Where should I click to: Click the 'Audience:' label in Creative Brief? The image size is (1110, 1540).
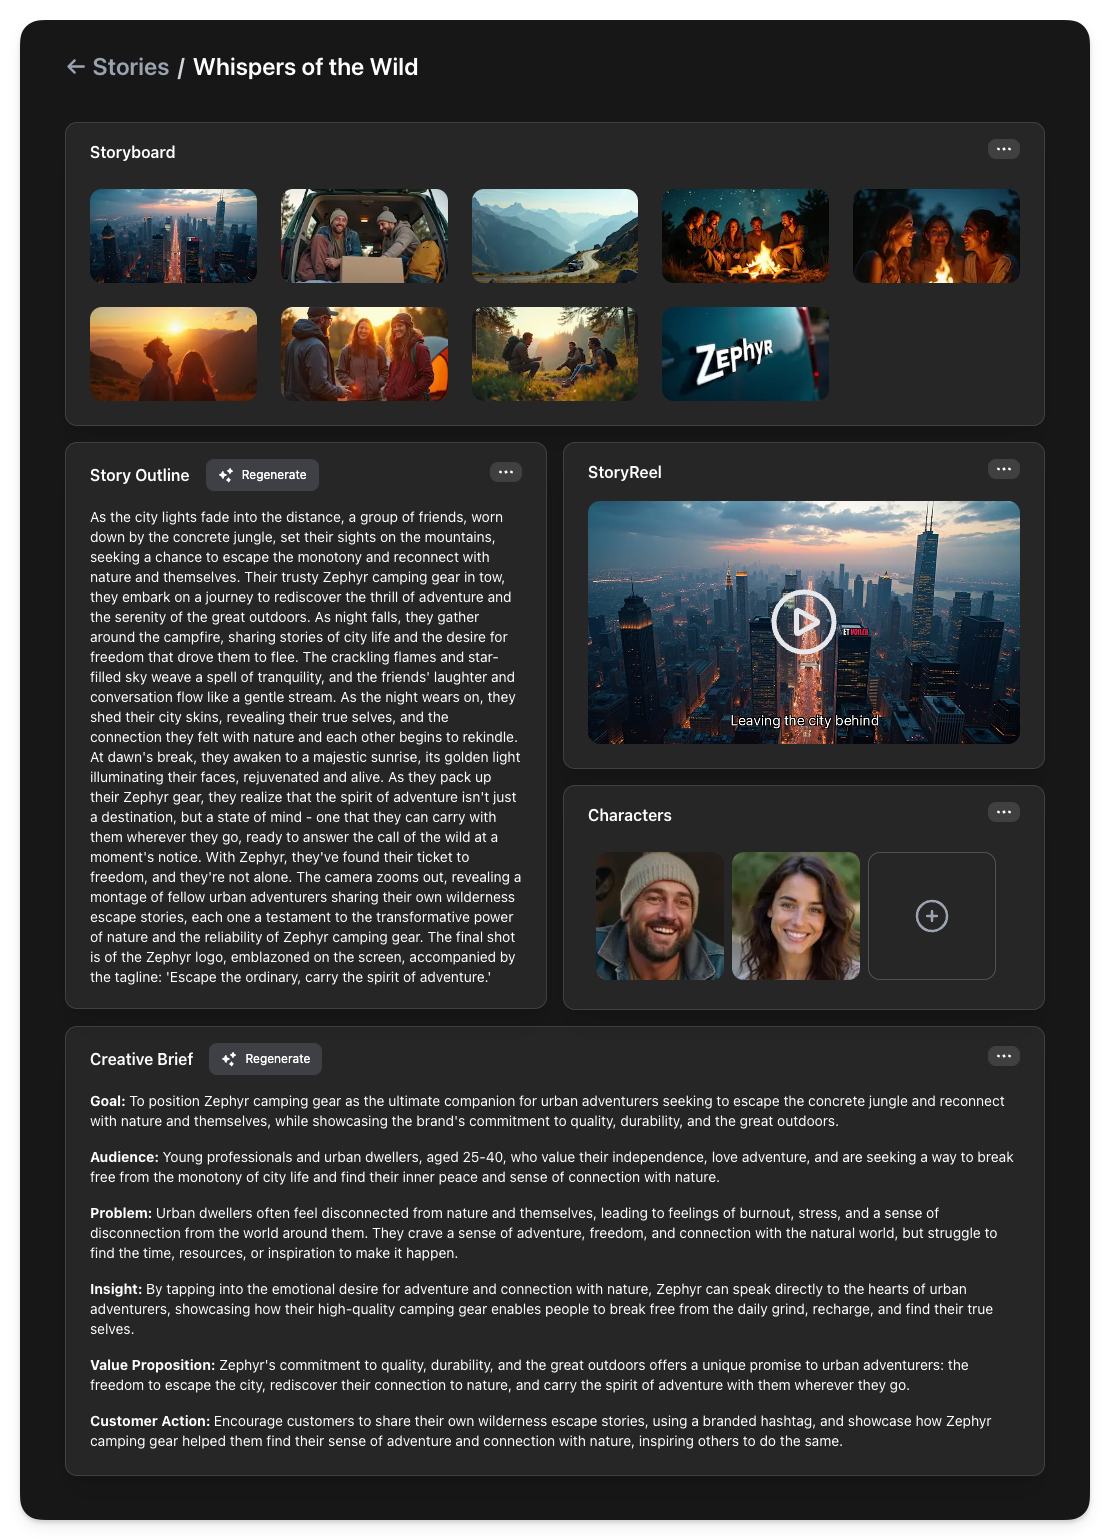tap(124, 1157)
